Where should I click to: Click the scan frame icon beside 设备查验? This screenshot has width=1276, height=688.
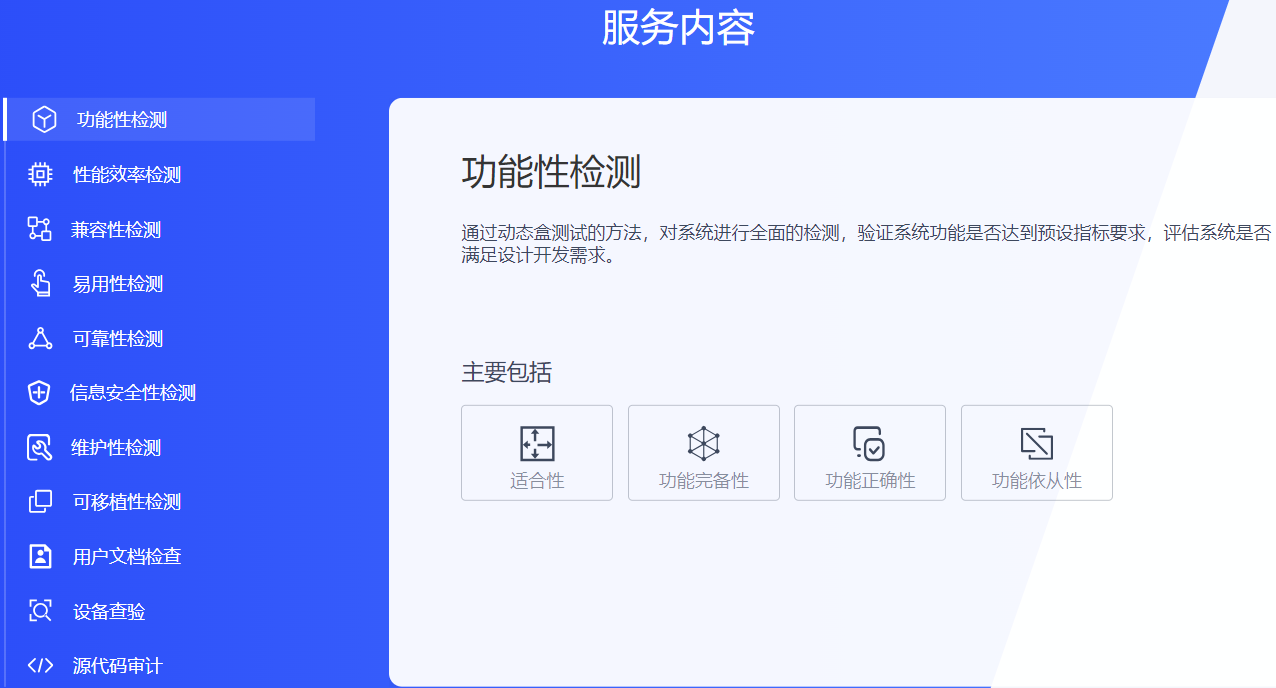(40, 611)
